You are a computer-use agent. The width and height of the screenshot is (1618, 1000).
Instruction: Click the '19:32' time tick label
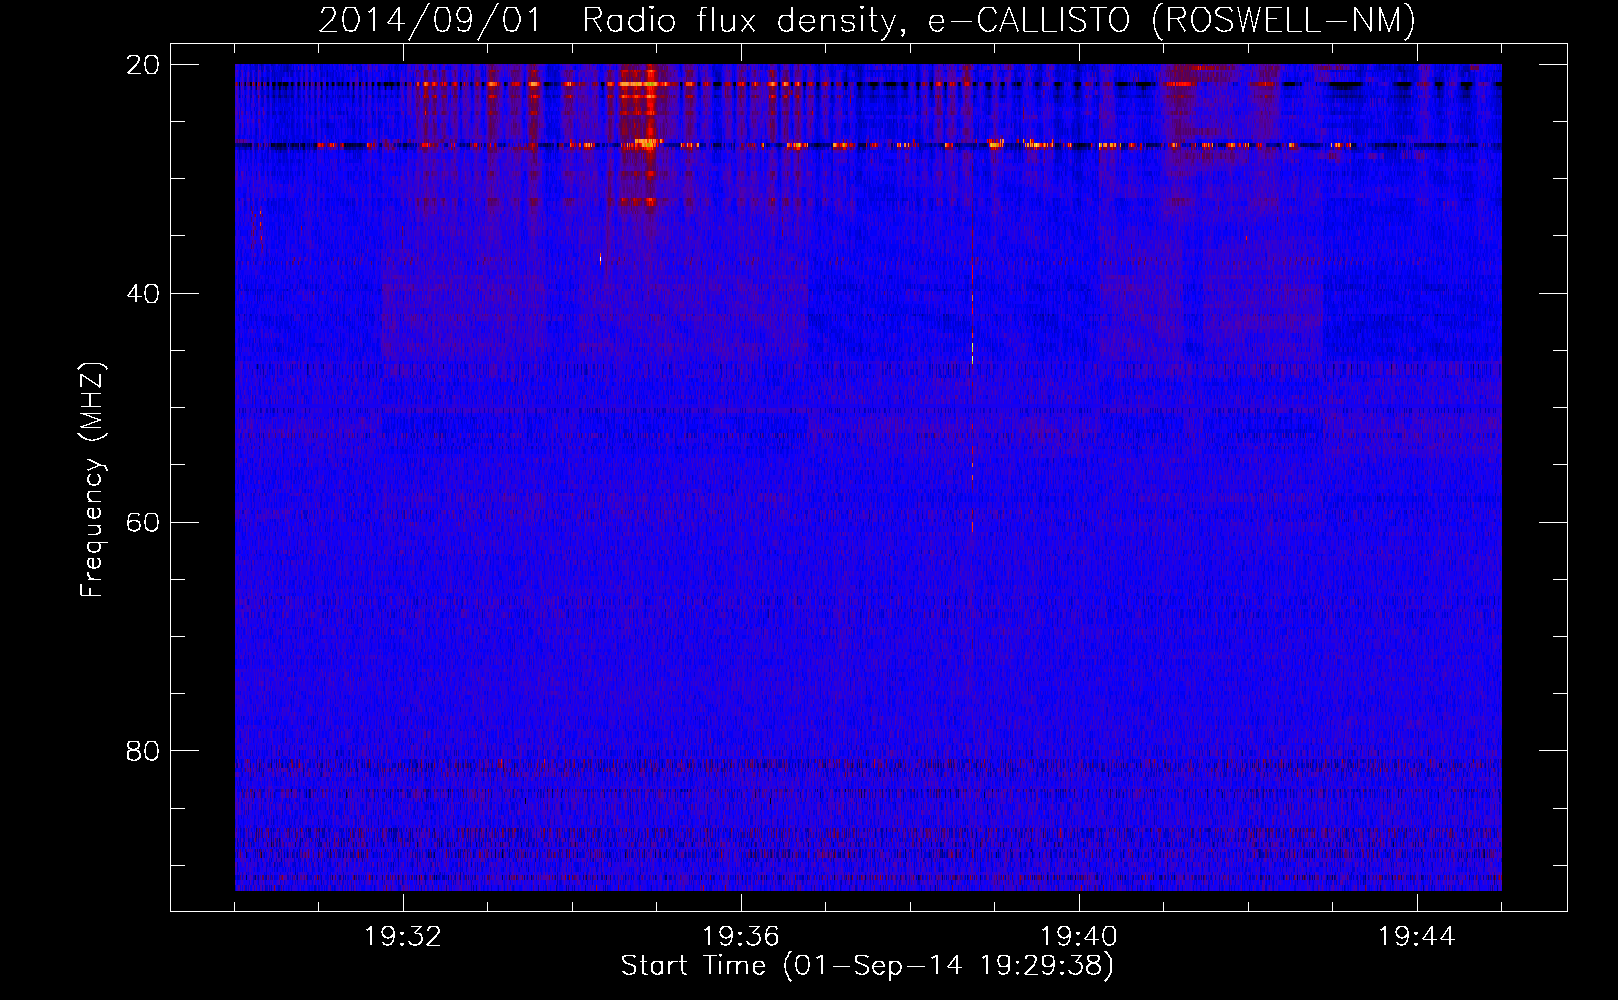pyautogui.click(x=403, y=937)
